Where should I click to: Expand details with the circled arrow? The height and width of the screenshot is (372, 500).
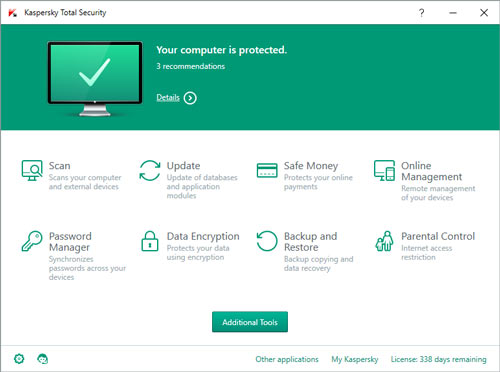pyautogui.click(x=190, y=98)
